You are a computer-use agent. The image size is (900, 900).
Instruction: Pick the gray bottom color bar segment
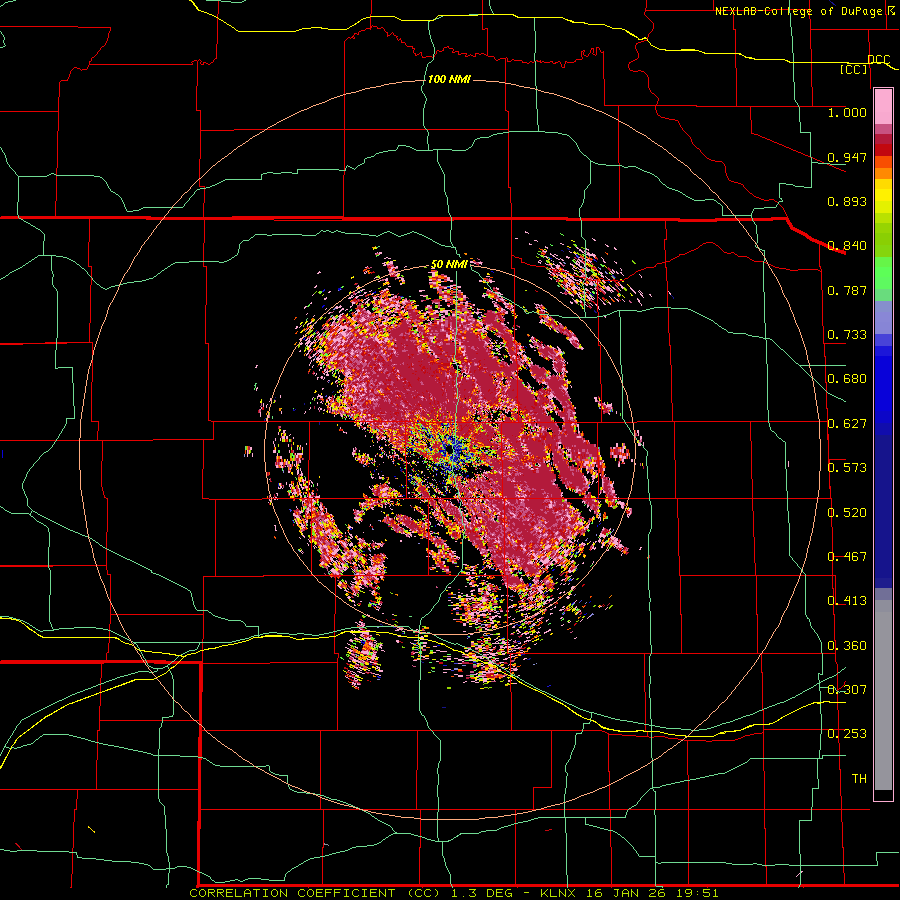(883, 695)
